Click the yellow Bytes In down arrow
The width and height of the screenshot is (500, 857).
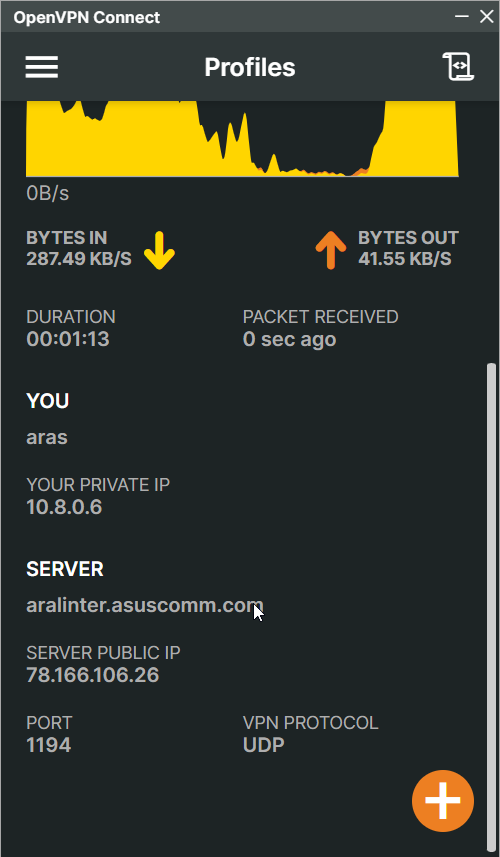tap(160, 250)
